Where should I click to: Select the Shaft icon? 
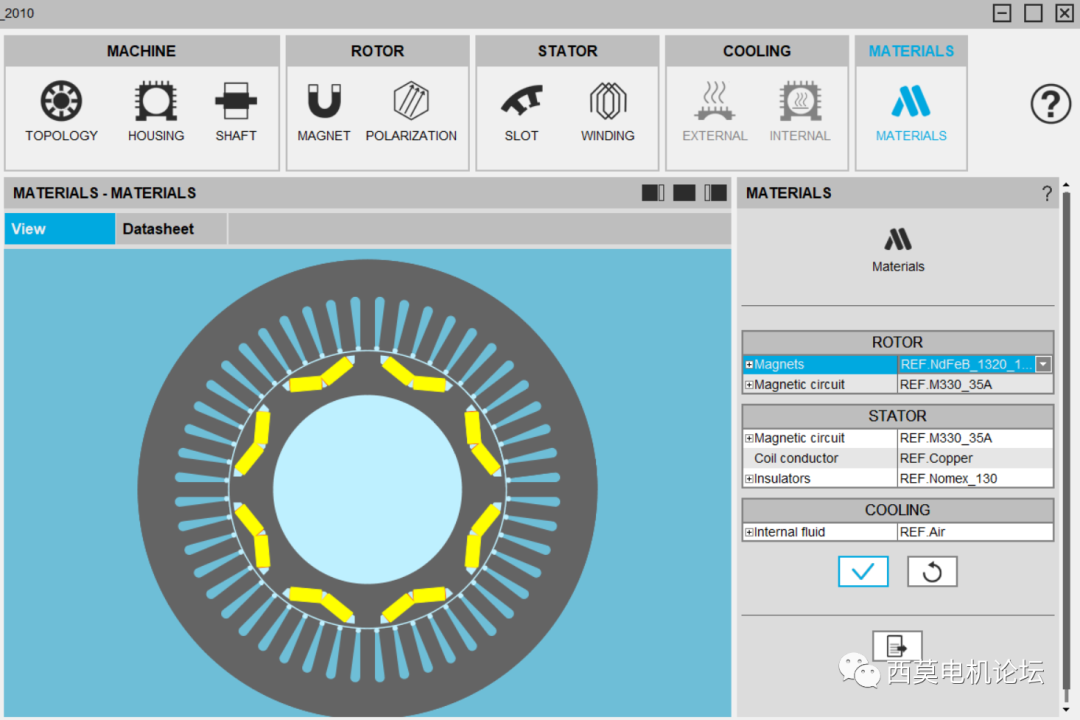point(236,111)
